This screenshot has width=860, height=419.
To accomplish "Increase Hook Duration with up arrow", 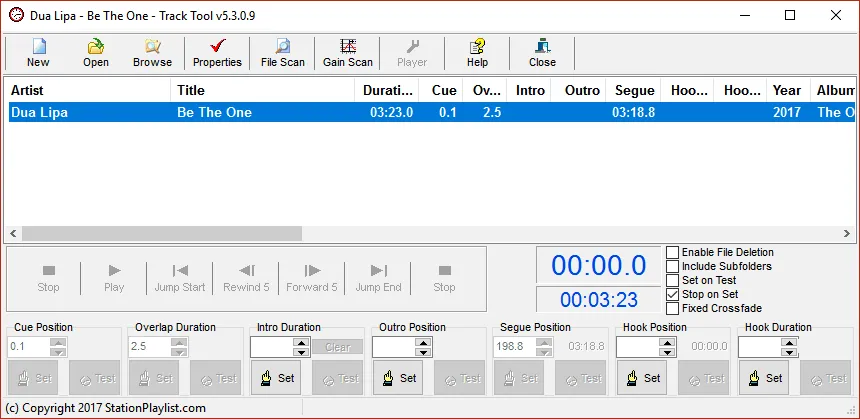I will 789,342.
